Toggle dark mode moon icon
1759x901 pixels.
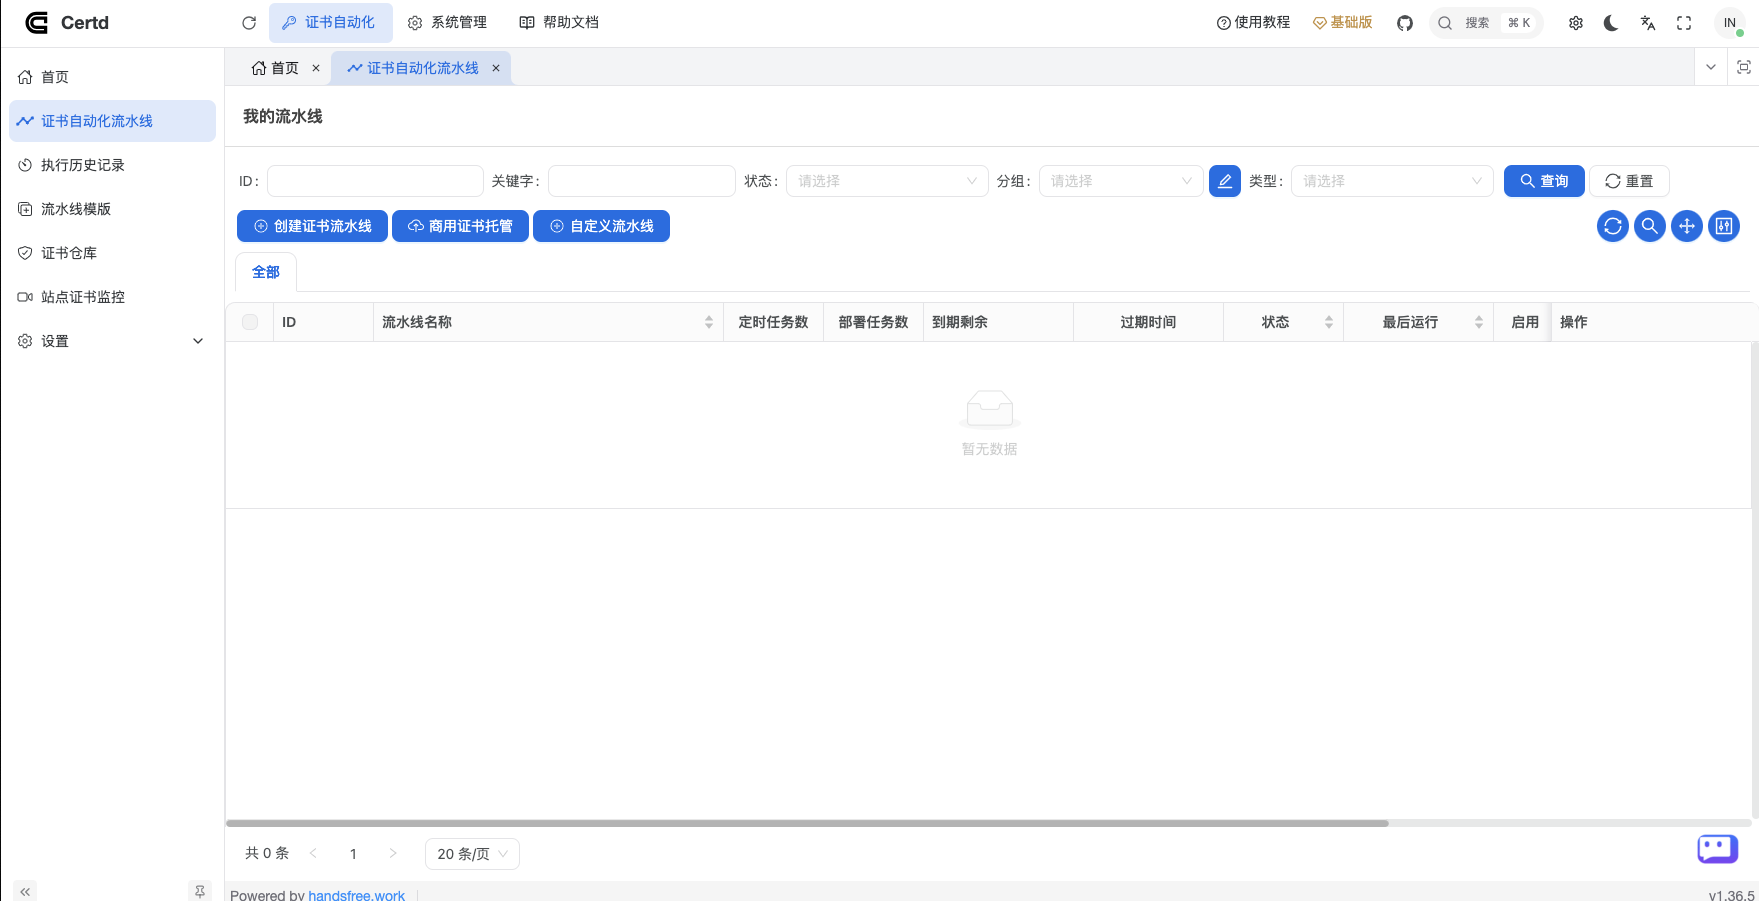click(x=1611, y=23)
